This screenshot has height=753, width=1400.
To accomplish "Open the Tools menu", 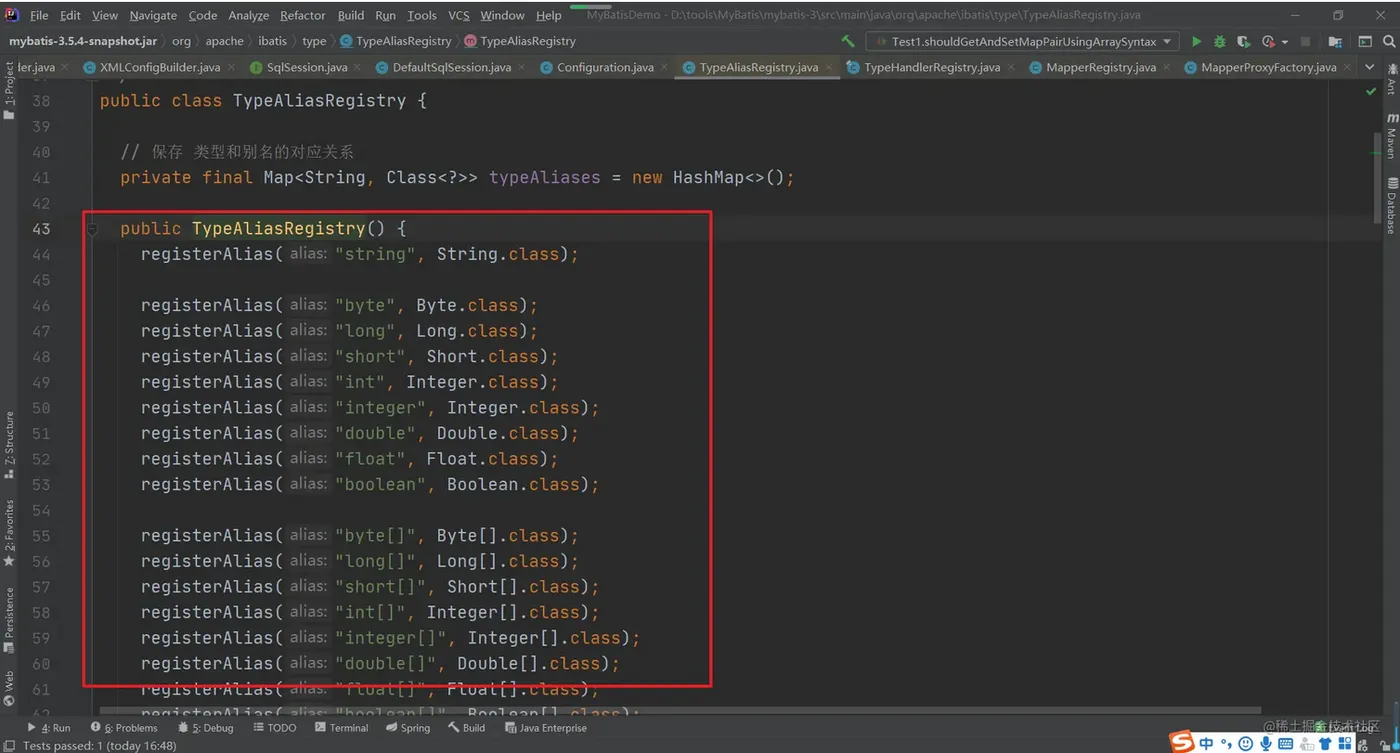I will click(422, 15).
